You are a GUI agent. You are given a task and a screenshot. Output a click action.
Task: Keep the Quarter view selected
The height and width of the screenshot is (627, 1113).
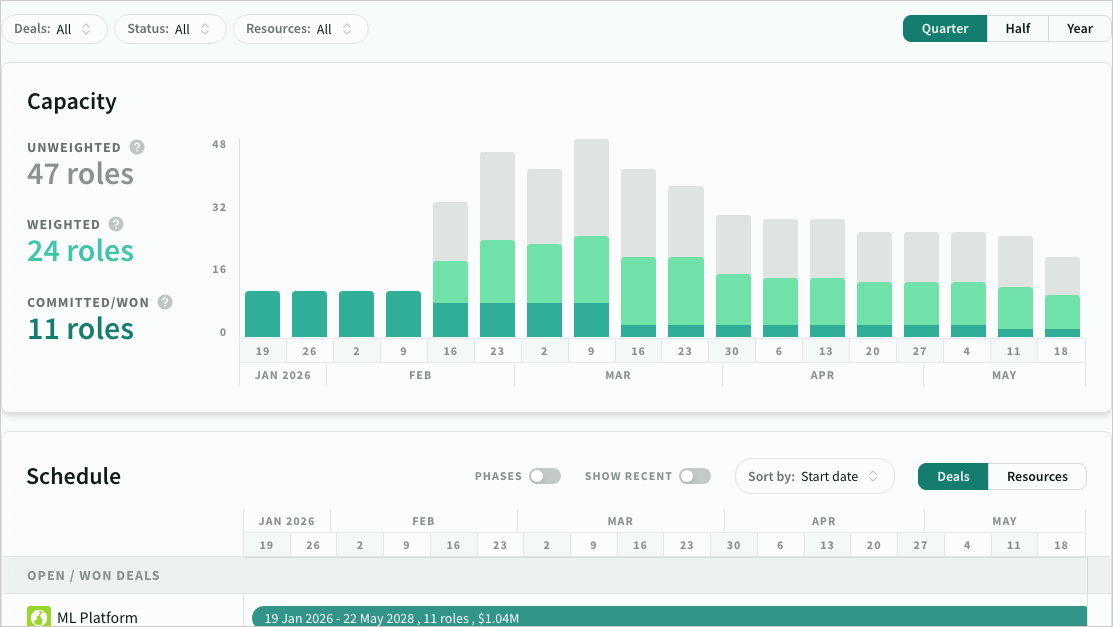[944, 28]
